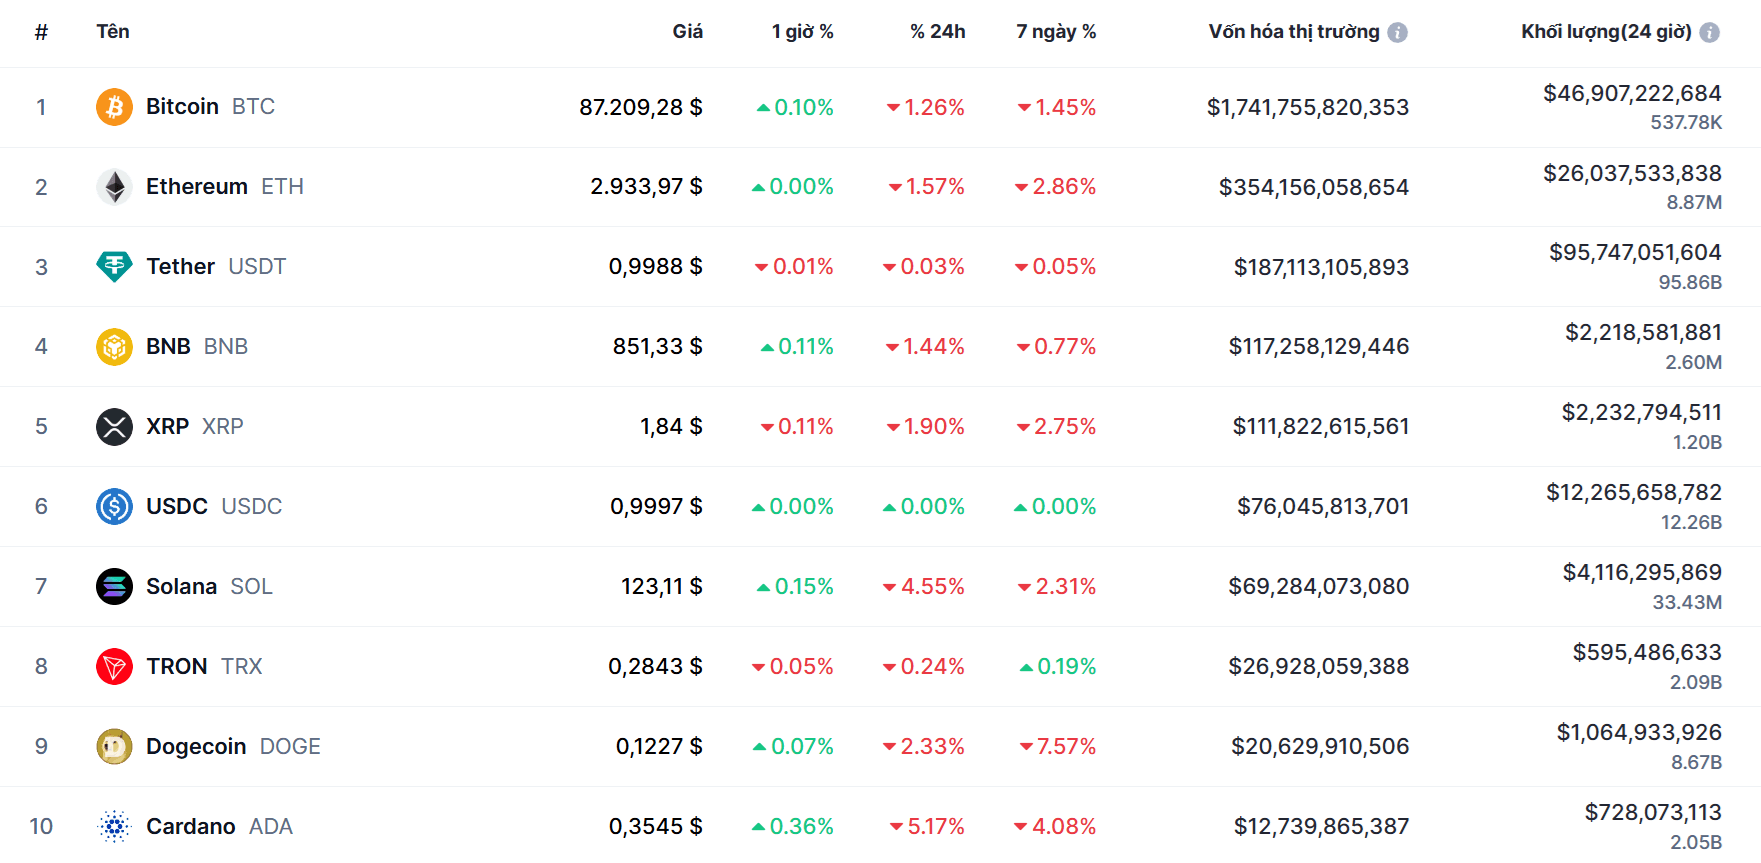Click the Ethereum logo icon

click(x=114, y=187)
